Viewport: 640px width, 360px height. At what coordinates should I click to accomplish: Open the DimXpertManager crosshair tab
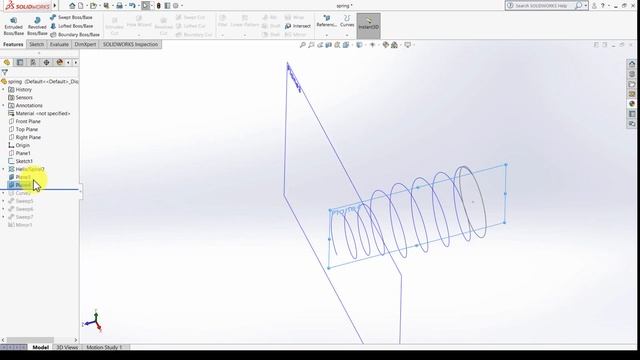[46, 62]
